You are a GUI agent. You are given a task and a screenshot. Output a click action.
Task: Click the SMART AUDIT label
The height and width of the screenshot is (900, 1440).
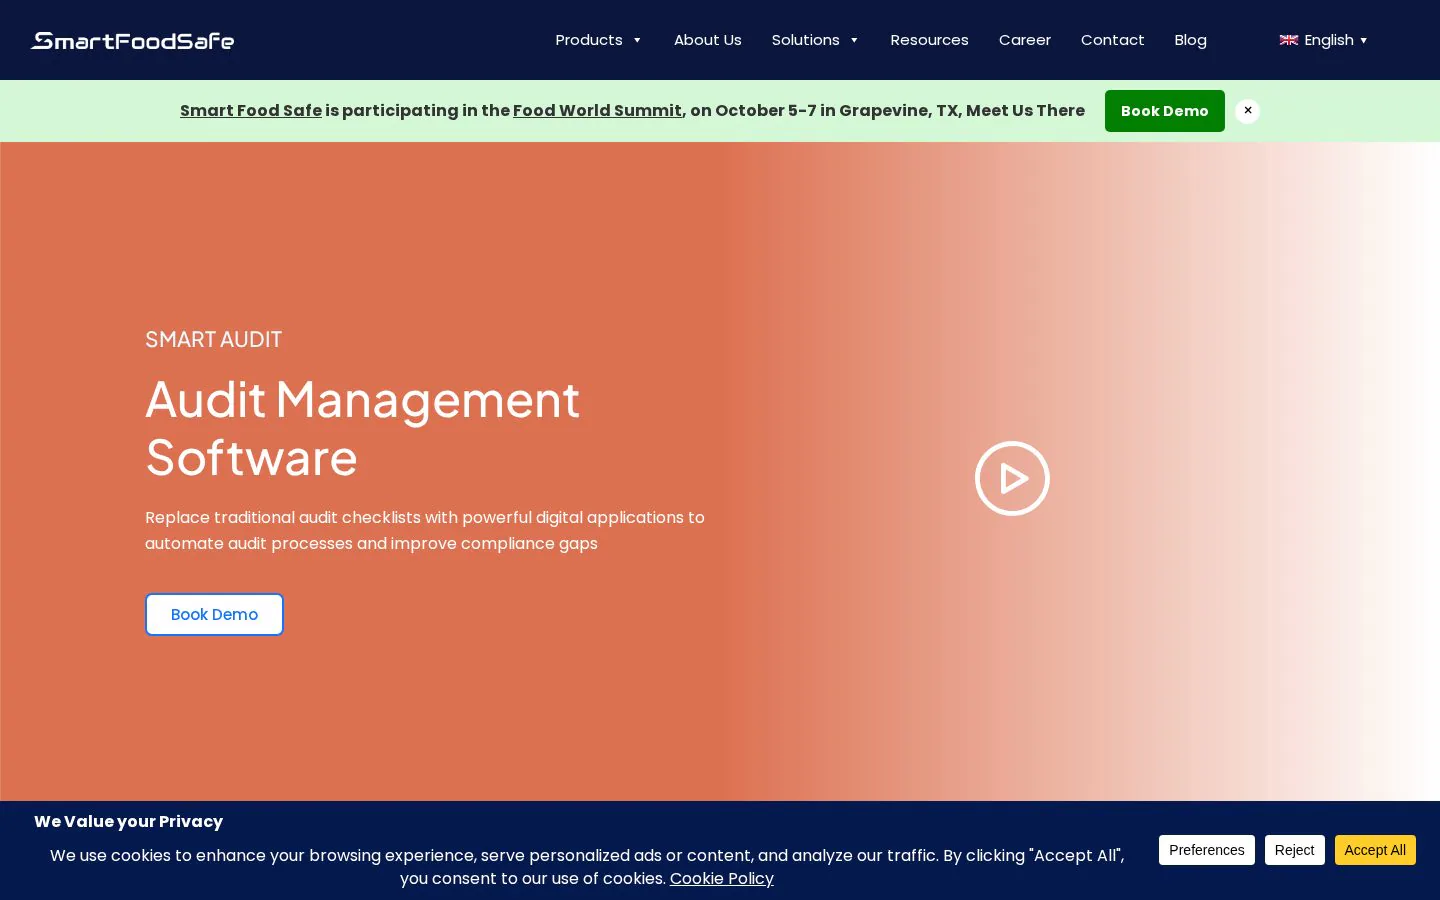point(213,339)
